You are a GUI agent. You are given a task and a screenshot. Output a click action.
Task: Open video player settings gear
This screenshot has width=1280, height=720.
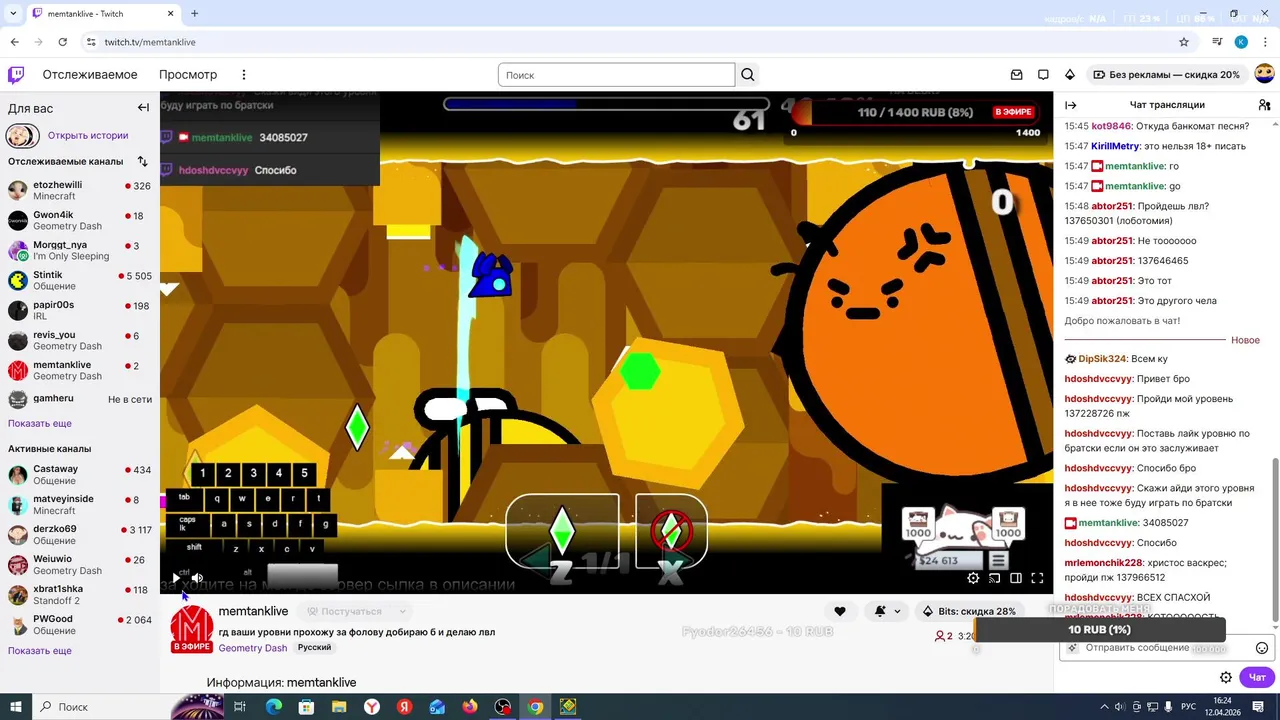[973, 578]
